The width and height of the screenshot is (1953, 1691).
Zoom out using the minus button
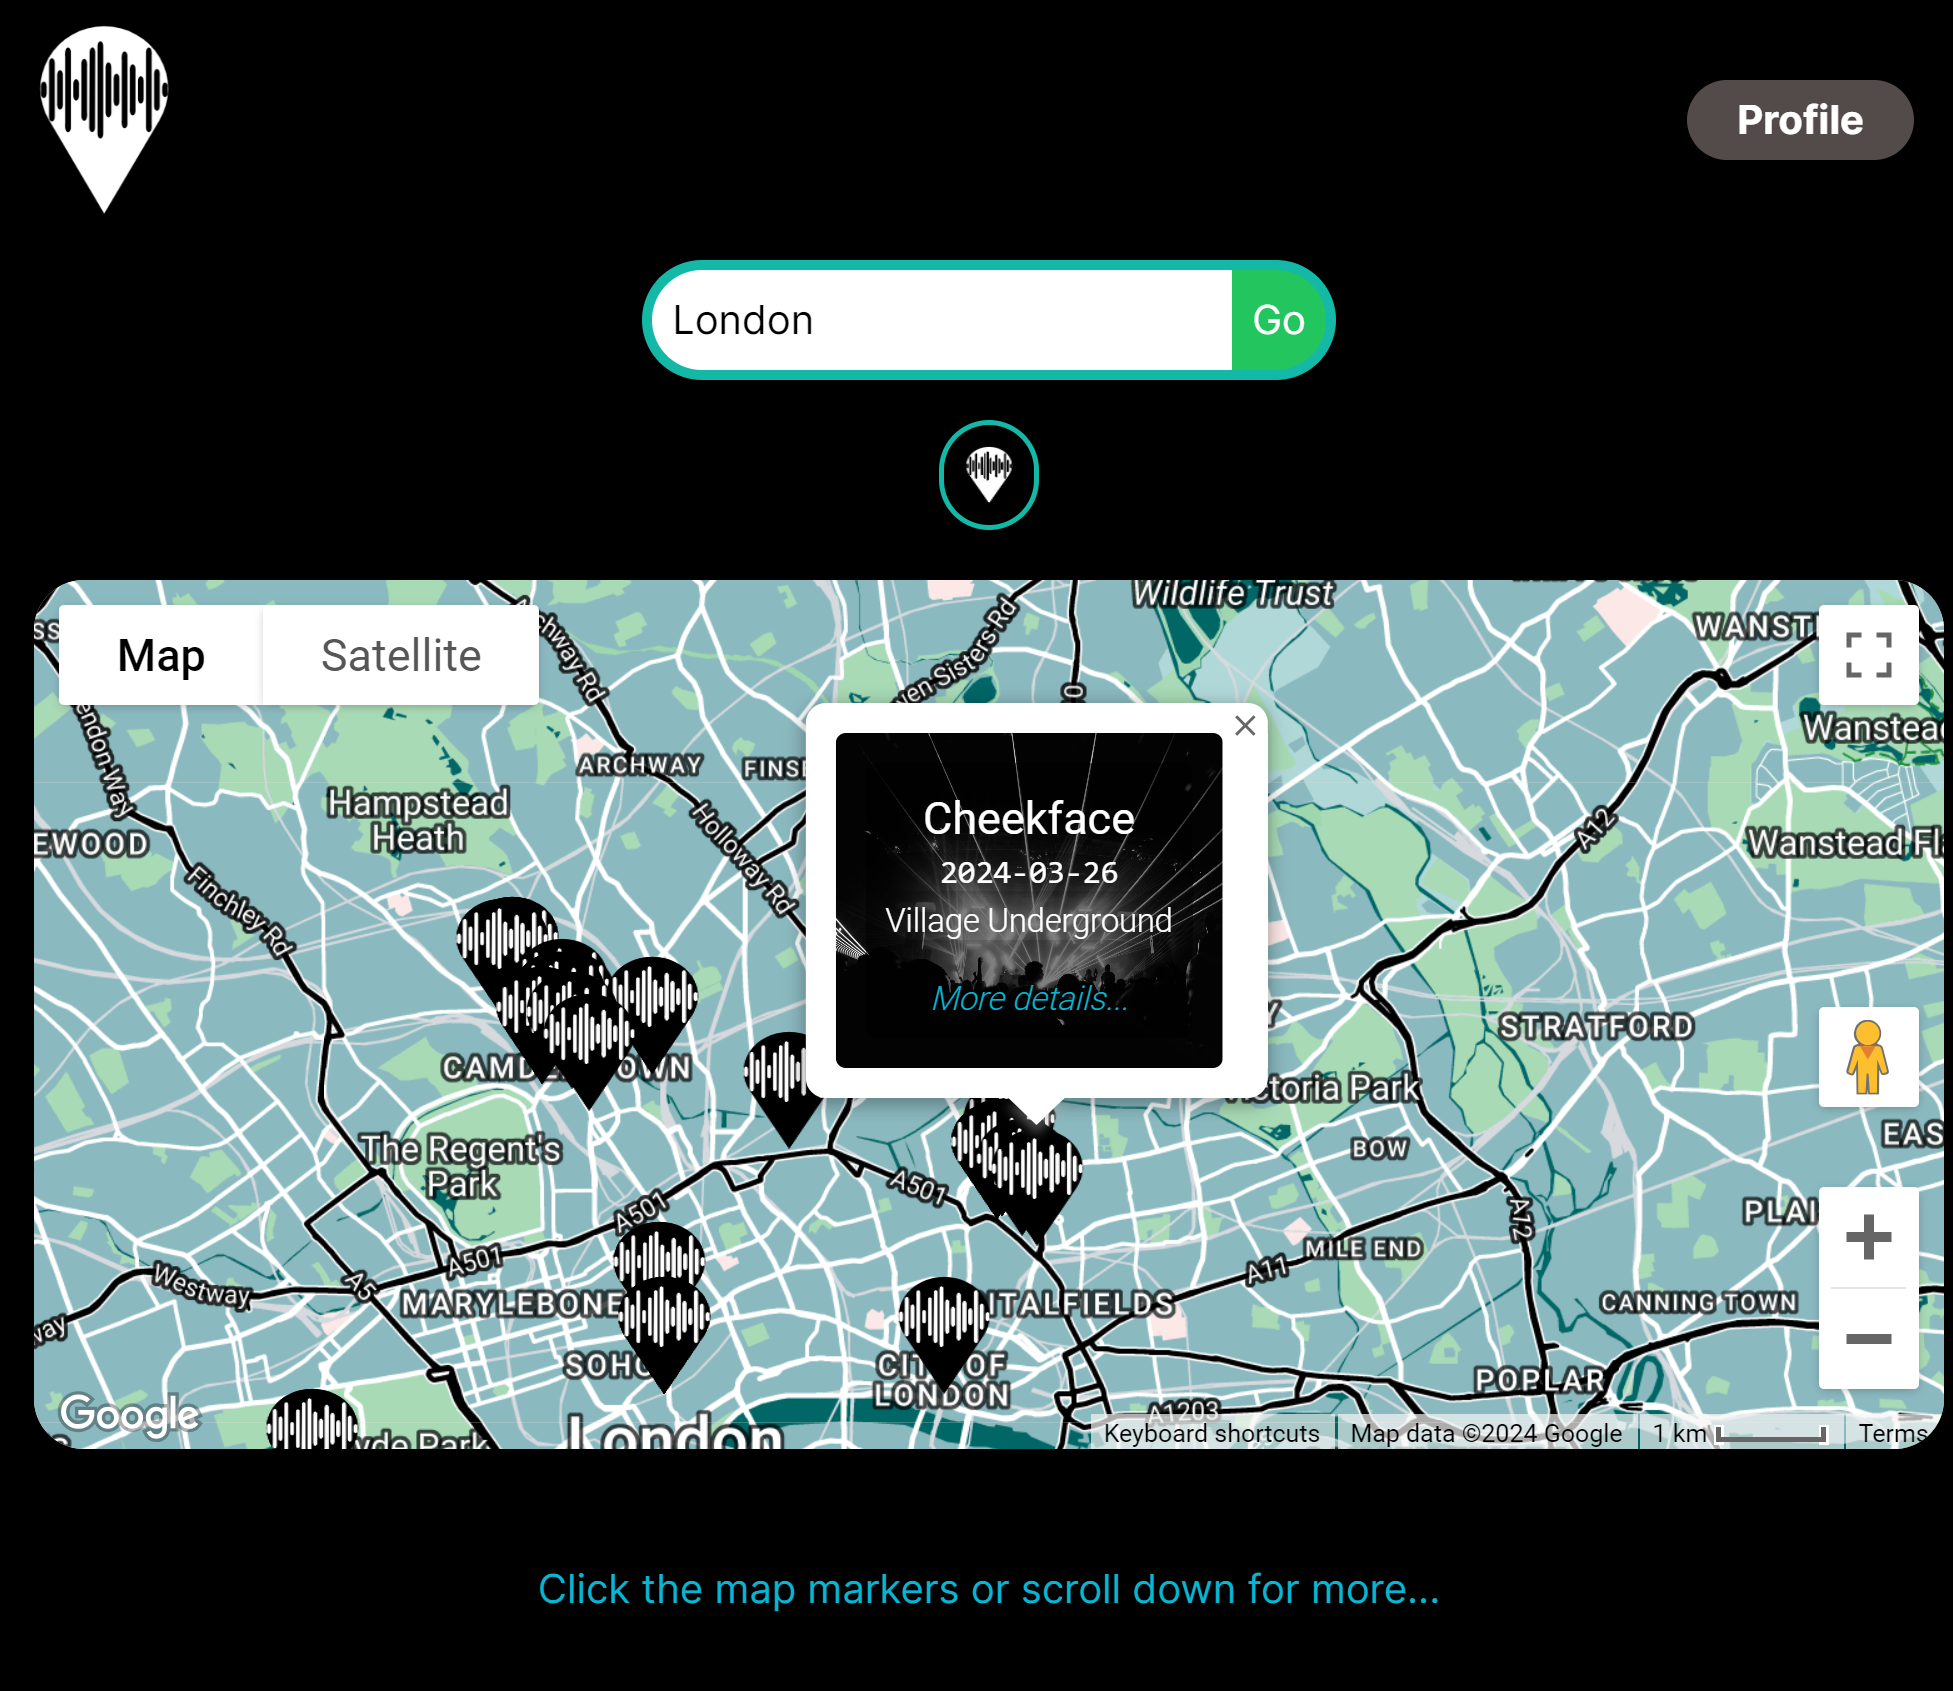click(x=1868, y=1339)
